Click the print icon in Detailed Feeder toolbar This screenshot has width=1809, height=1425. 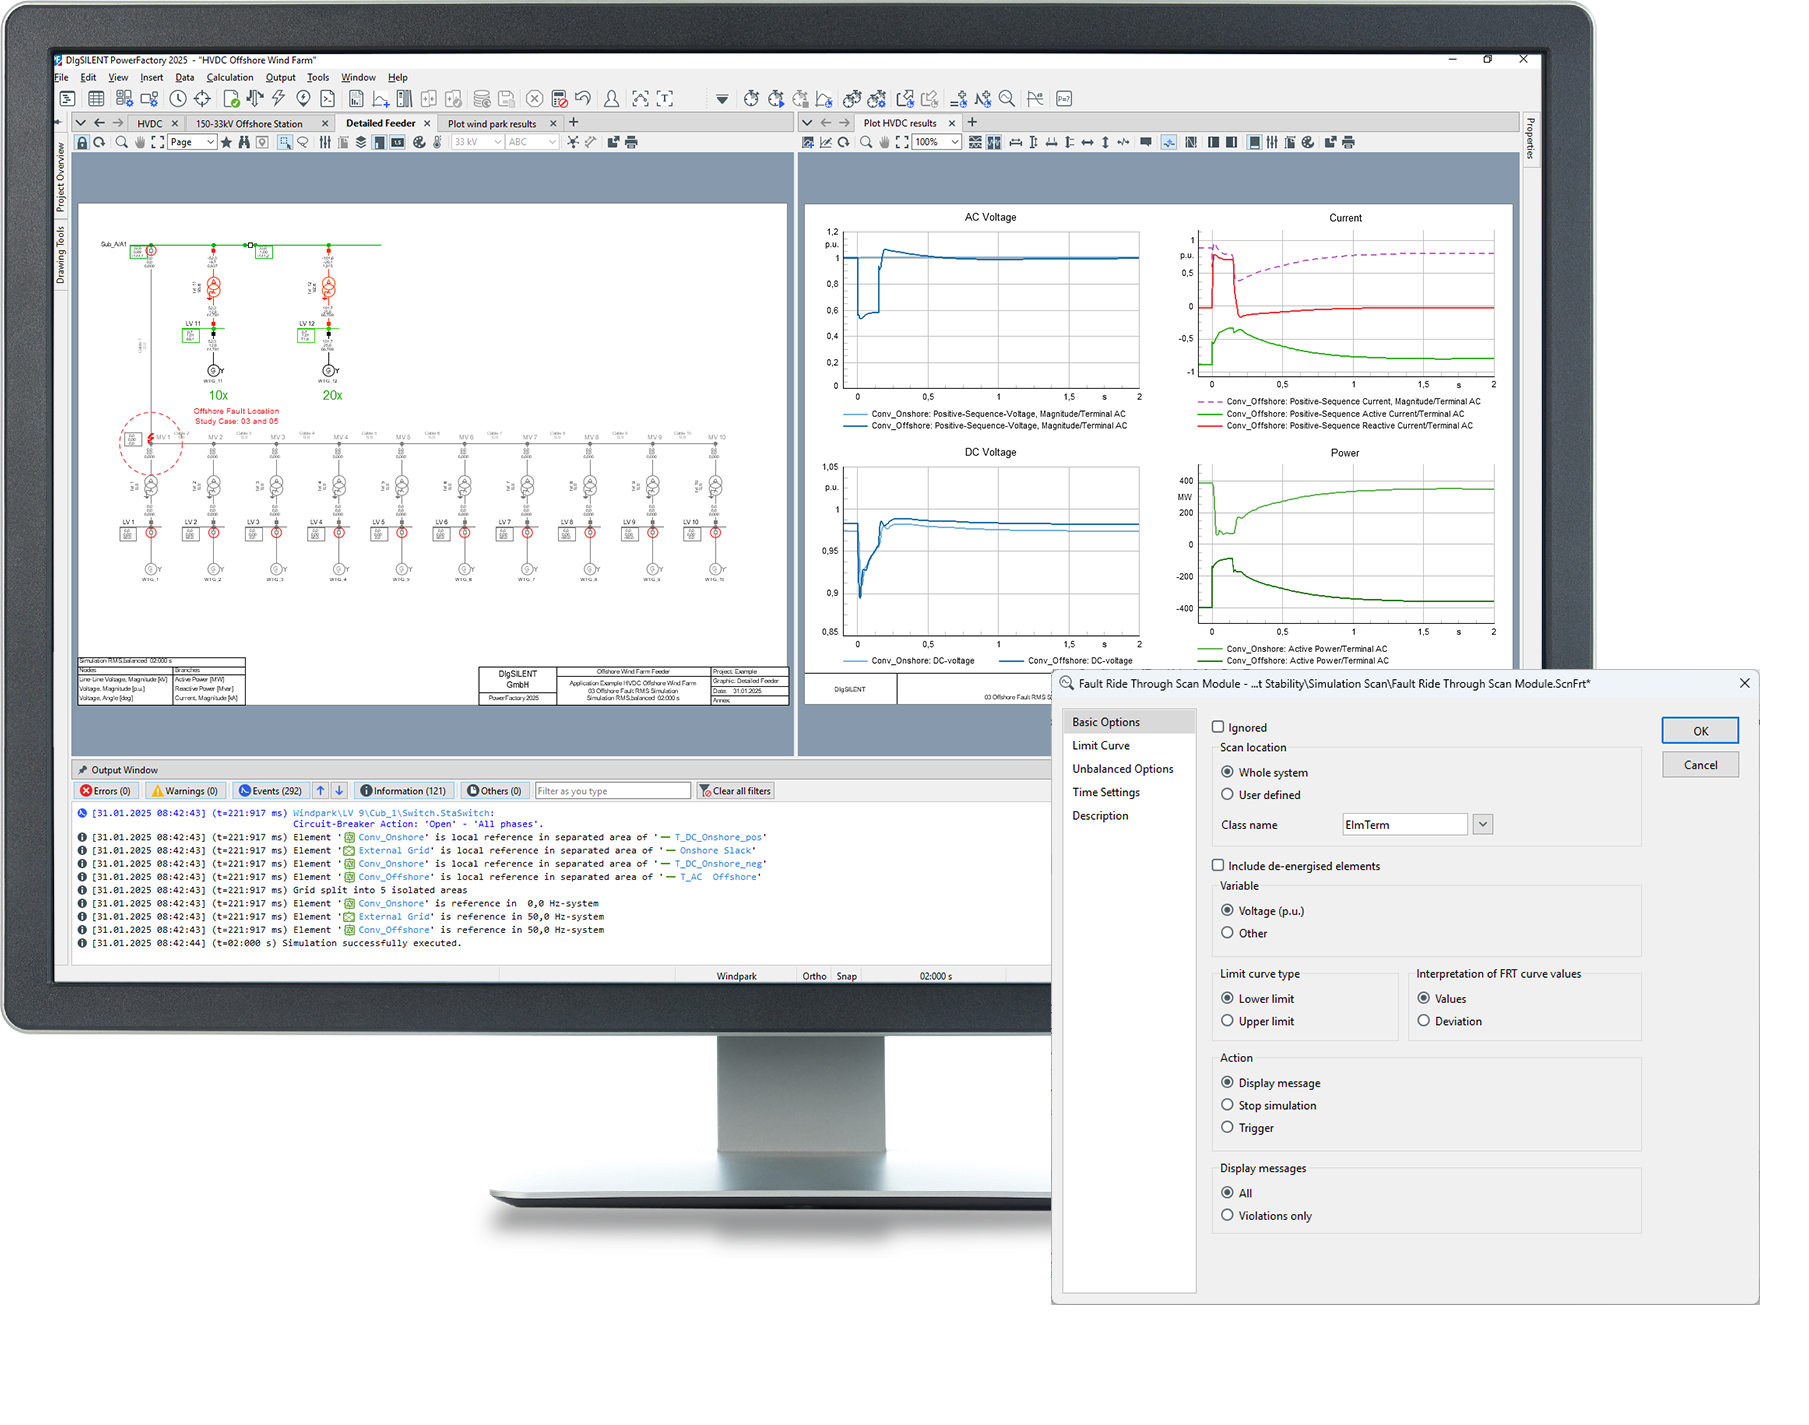coord(631,143)
